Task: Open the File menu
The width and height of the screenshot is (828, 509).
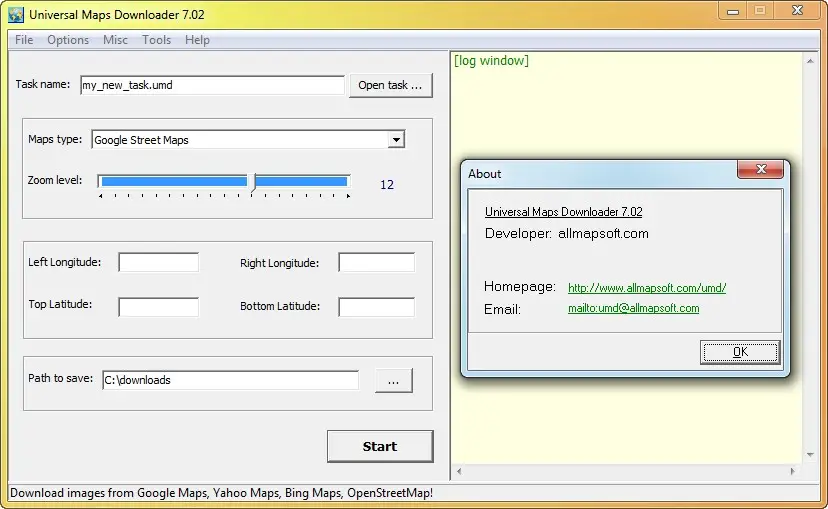Action: click(24, 40)
